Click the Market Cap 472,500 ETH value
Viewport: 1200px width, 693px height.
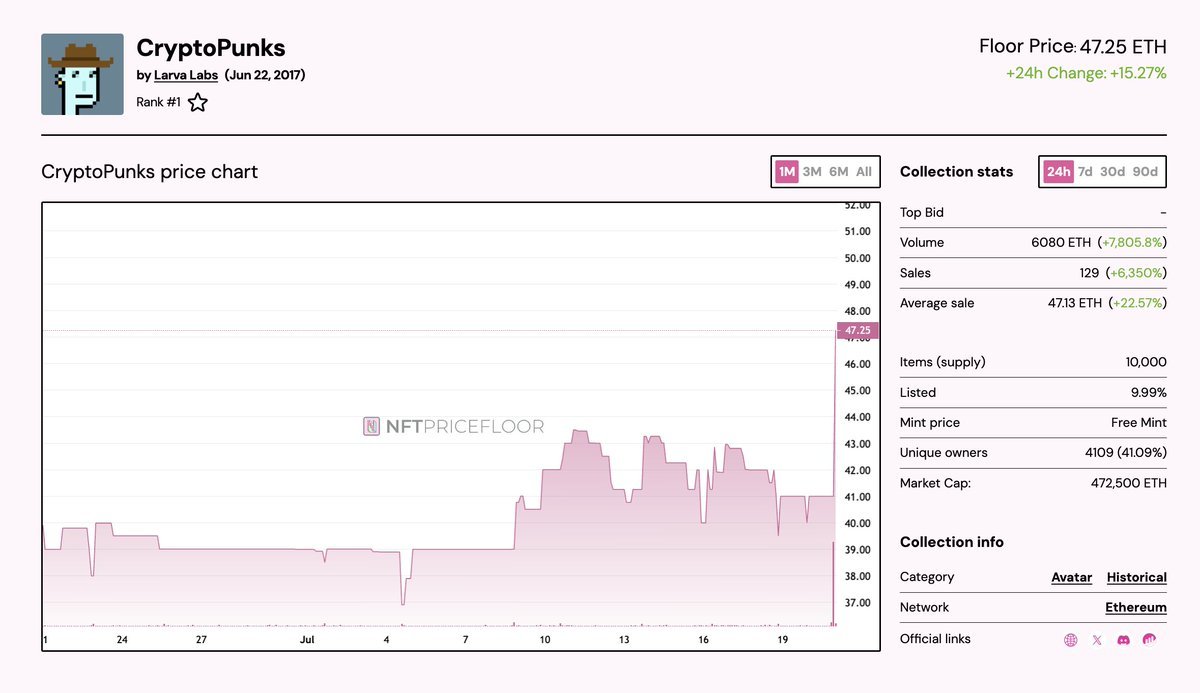click(x=1128, y=482)
